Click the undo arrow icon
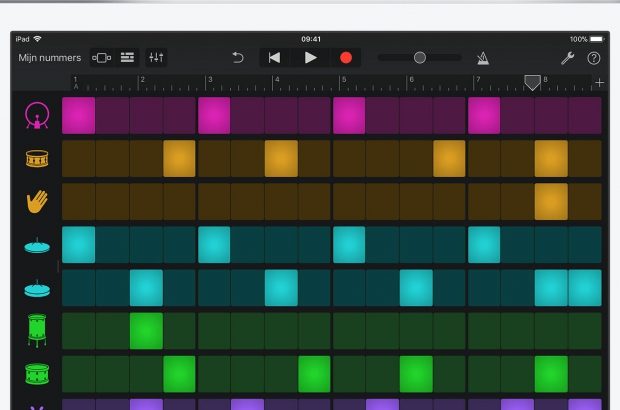 [x=238, y=58]
